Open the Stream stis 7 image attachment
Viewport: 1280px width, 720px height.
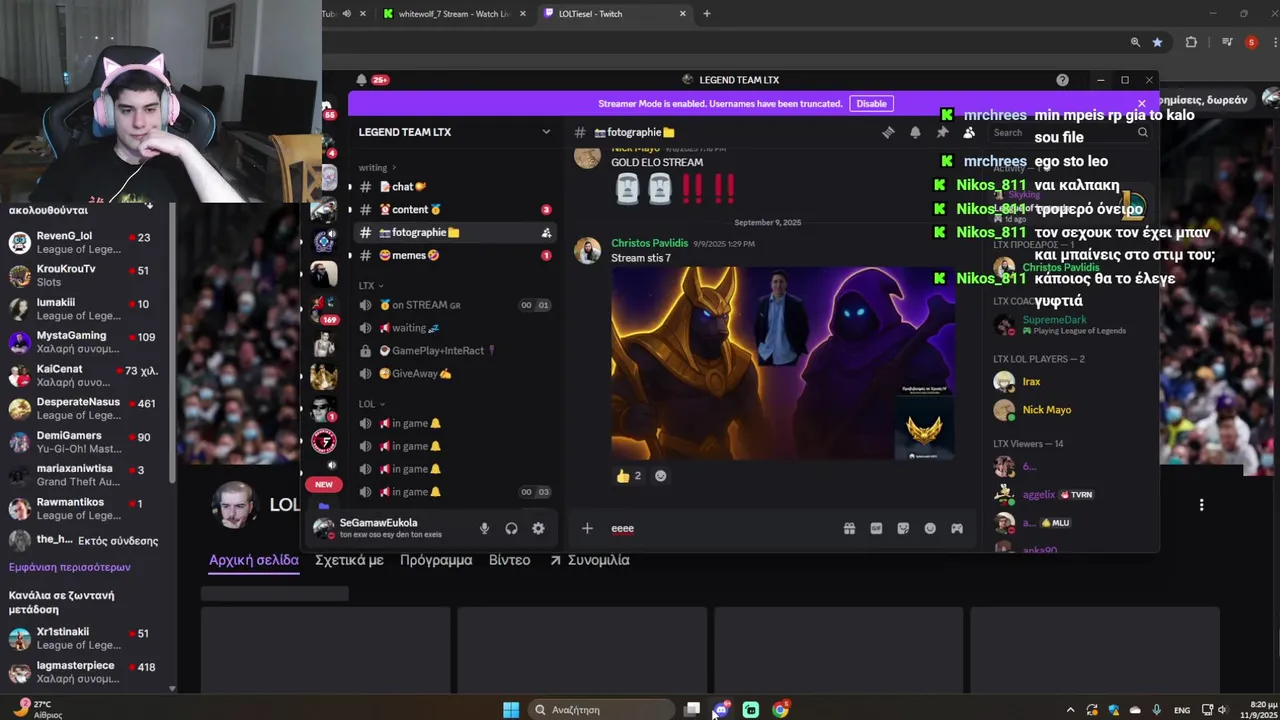(783, 364)
